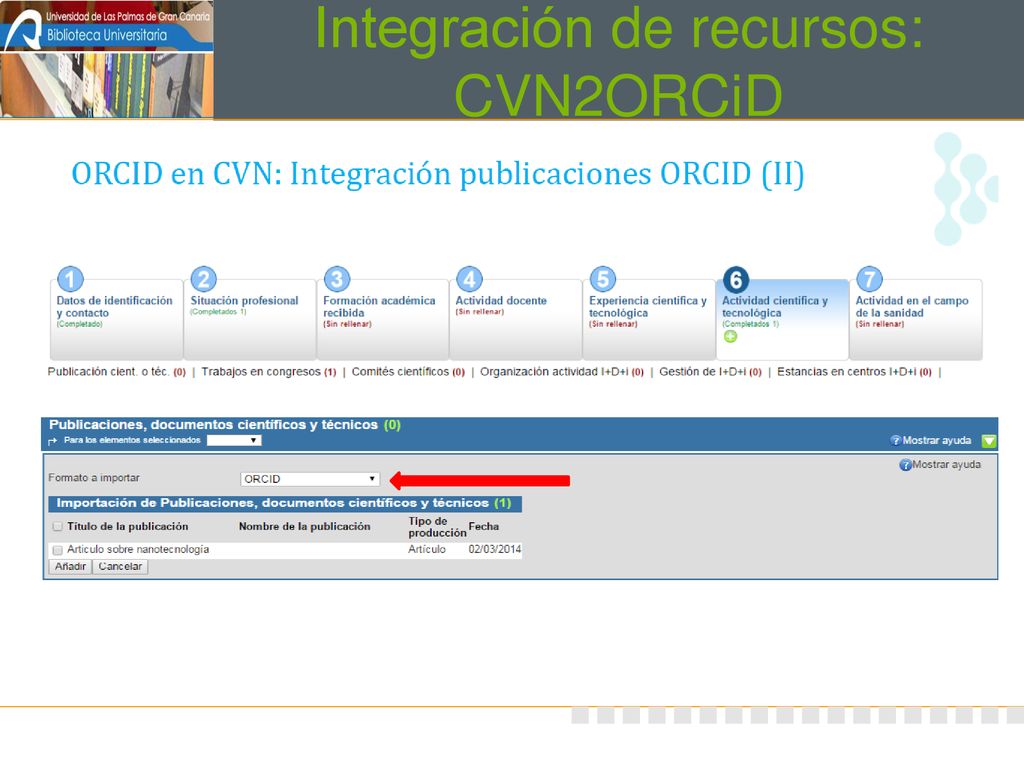Click the number 3 circle icon
Screen dimensions: 1024x768
(x=337, y=280)
